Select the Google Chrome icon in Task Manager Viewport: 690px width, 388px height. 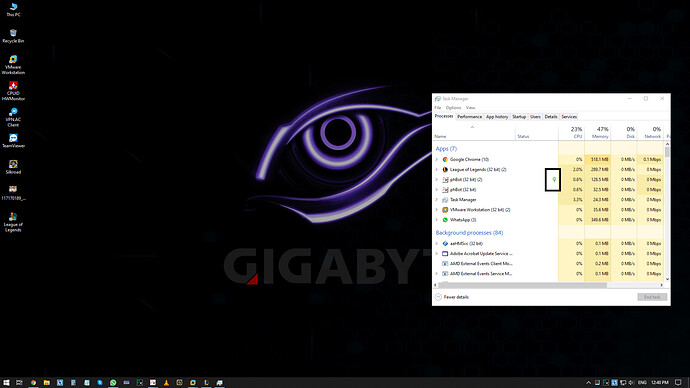click(x=445, y=159)
